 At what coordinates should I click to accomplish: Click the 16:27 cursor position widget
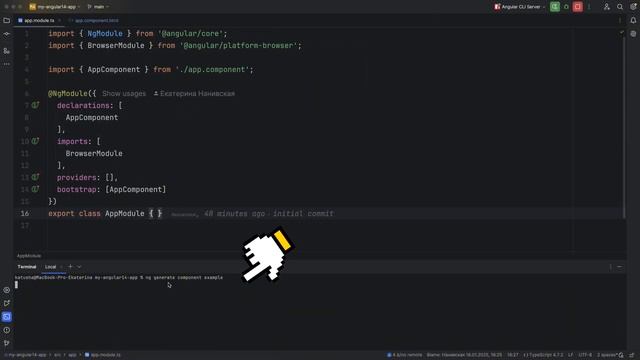click(513, 355)
